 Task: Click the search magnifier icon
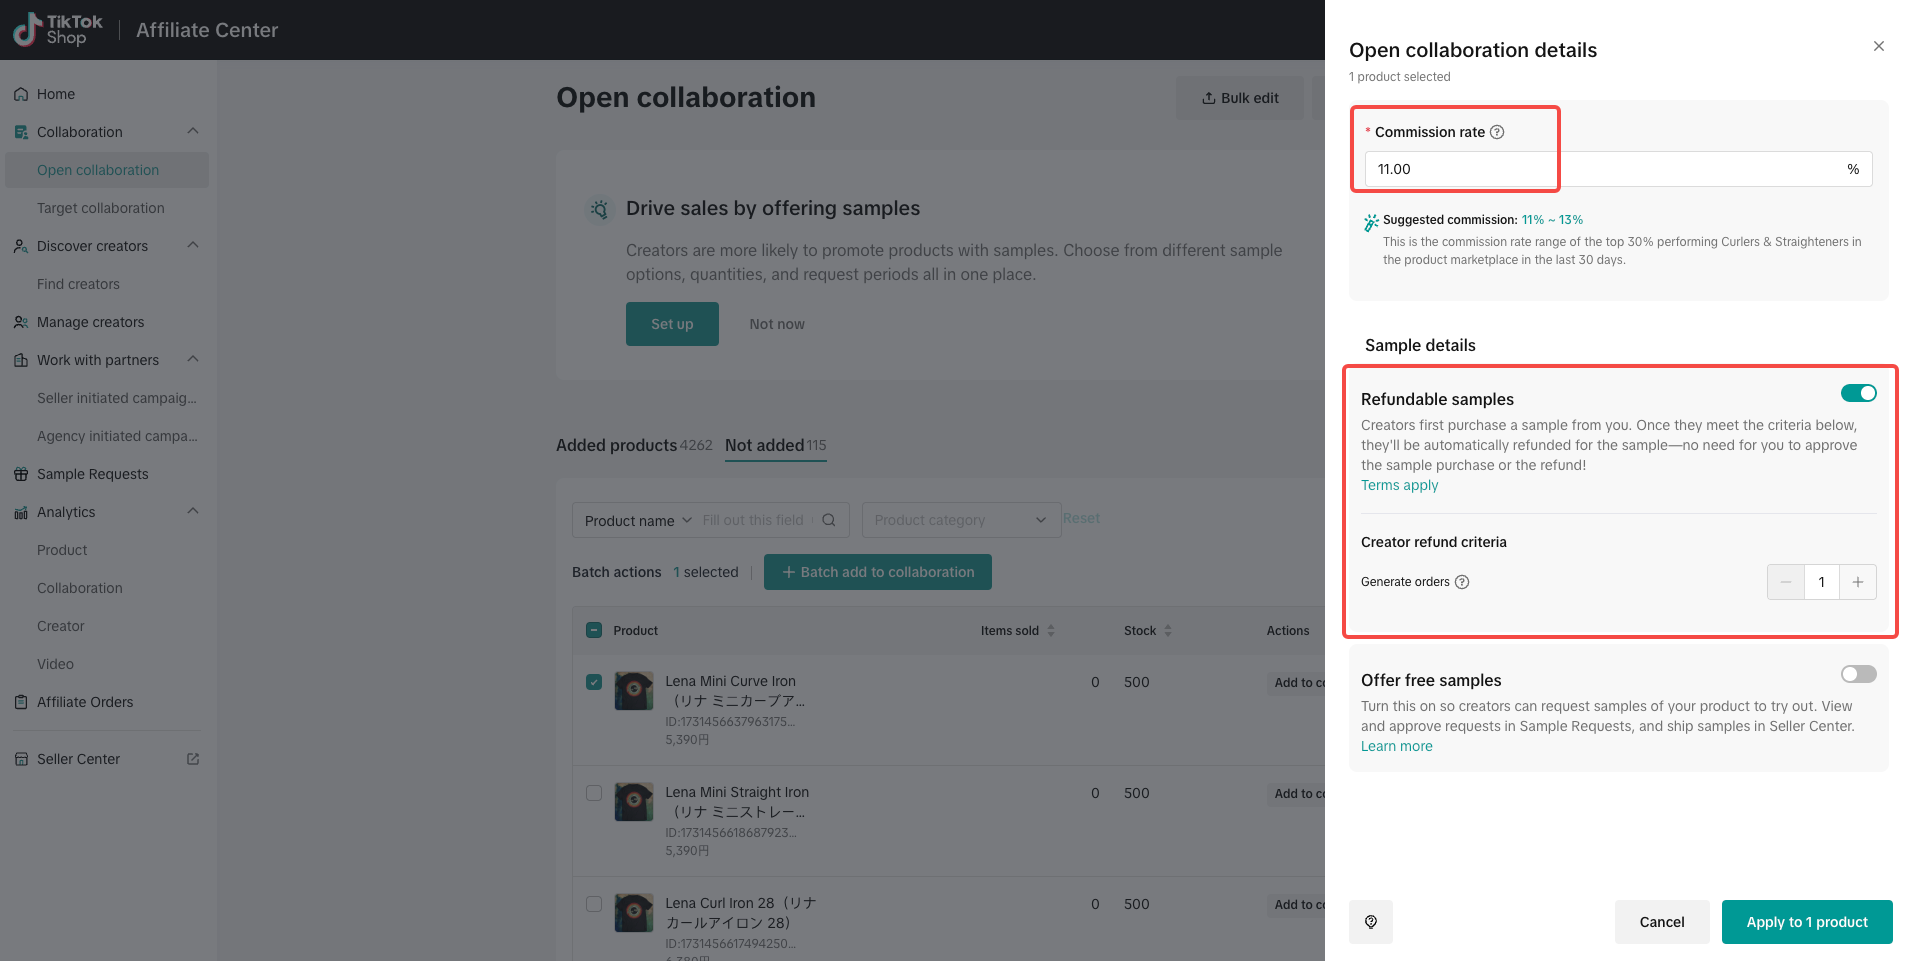pos(829,520)
